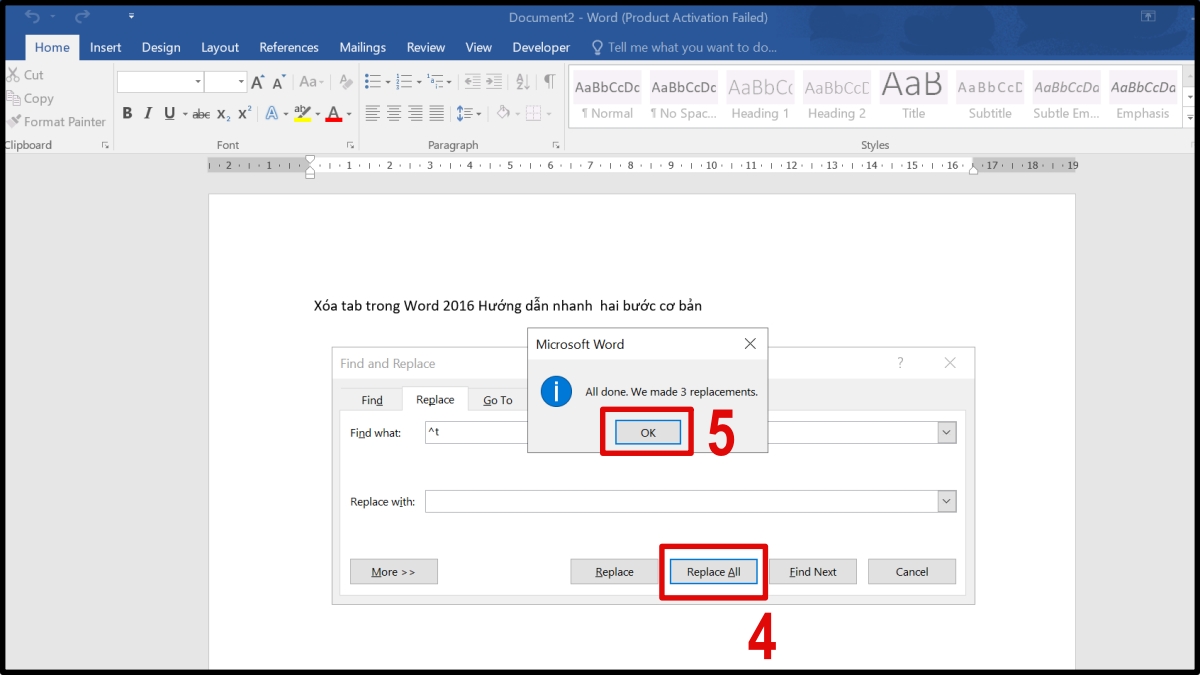1200x675 pixels.
Task: Expand the Find what history dropdown
Action: pyautogui.click(x=946, y=432)
